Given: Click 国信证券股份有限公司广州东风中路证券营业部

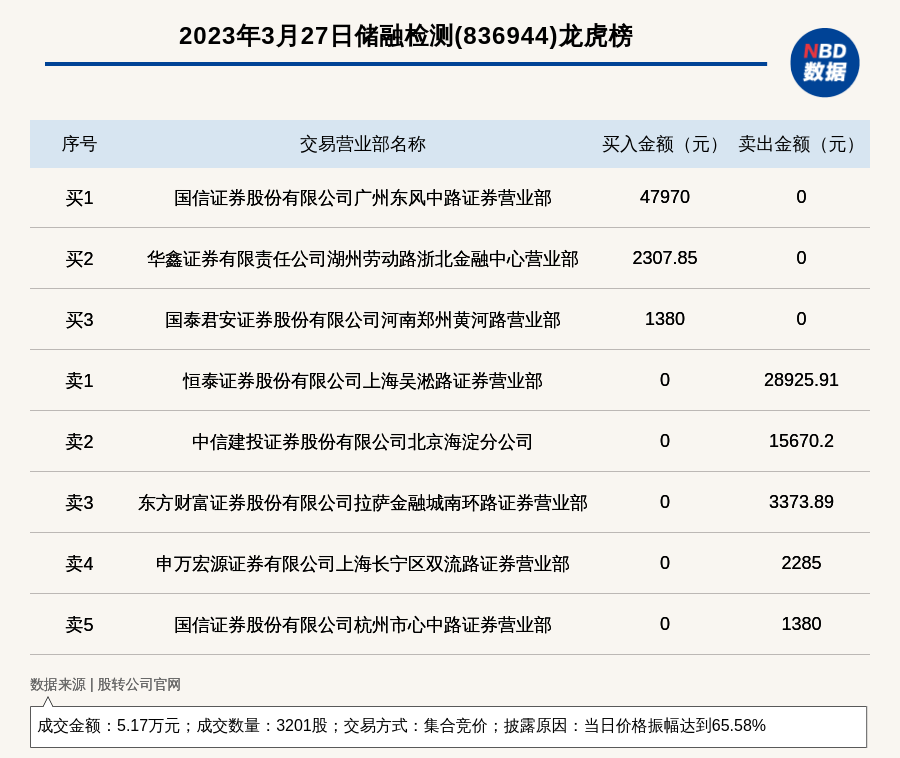Looking at the screenshot, I should (x=363, y=198).
